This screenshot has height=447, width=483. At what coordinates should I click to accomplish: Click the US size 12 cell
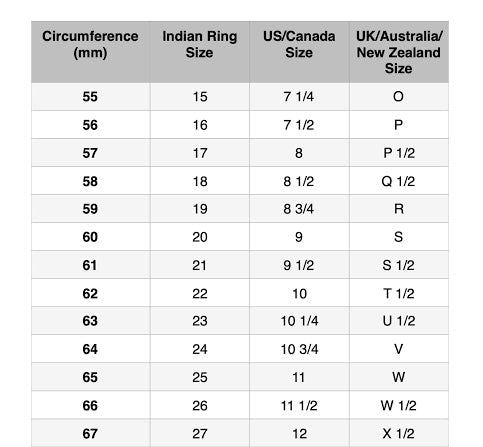[x=299, y=433]
